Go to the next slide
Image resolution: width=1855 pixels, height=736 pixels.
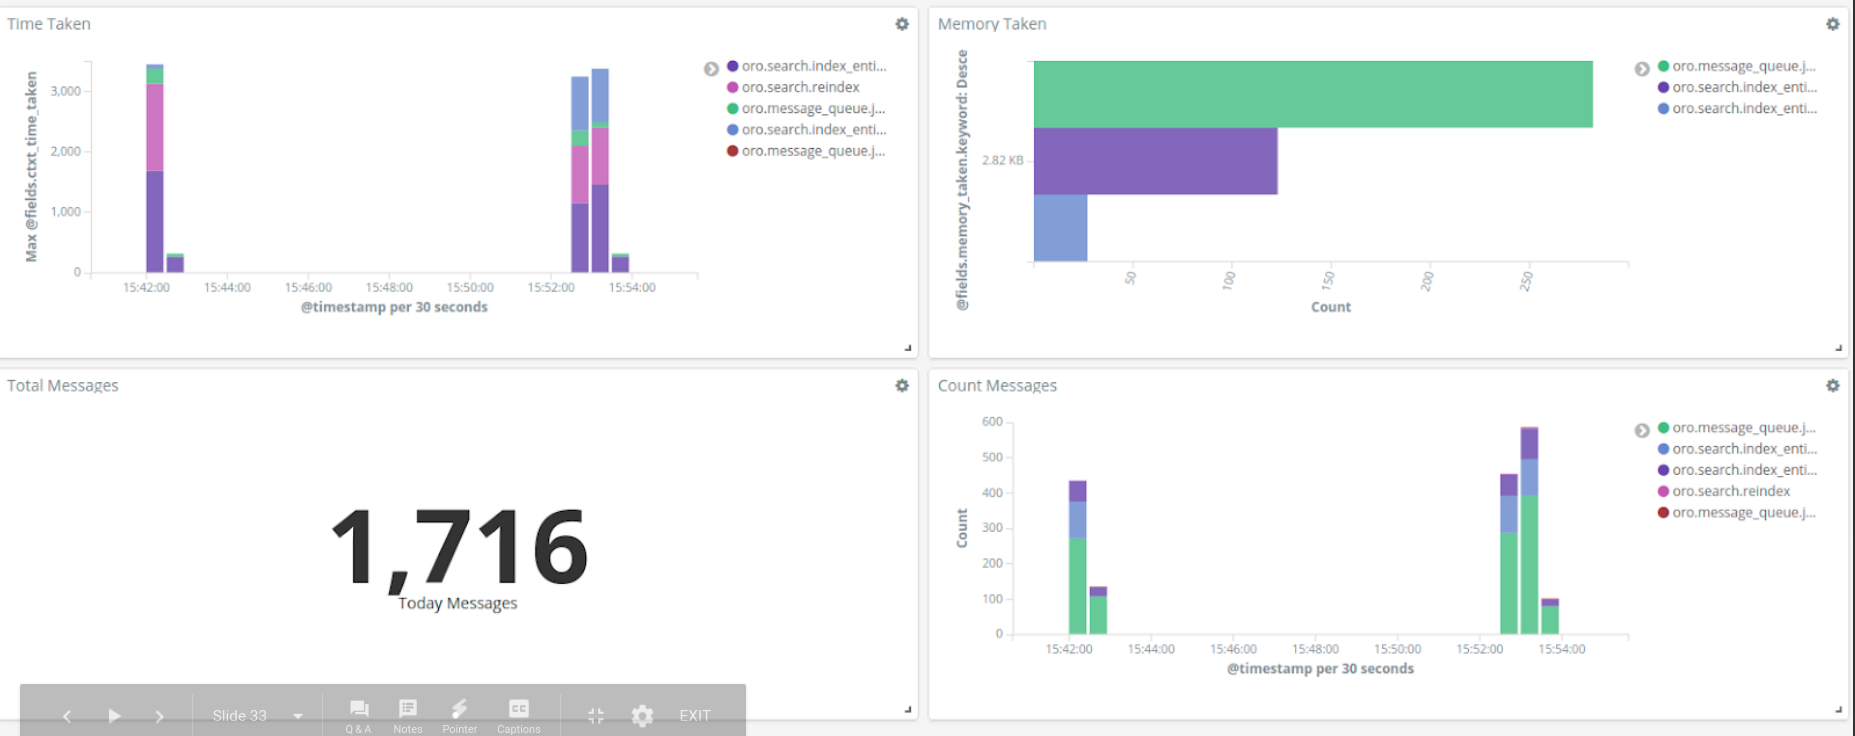pos(160,716)
